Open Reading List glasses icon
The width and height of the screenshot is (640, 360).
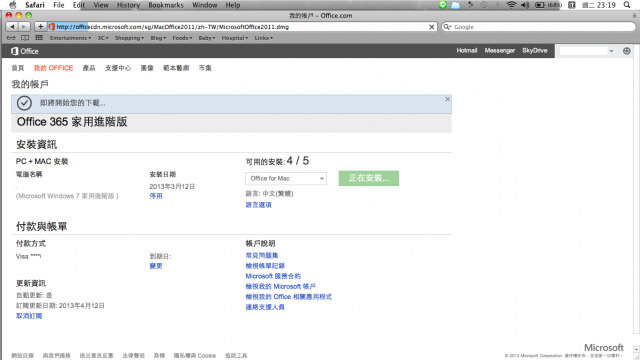tap(11, 38)
